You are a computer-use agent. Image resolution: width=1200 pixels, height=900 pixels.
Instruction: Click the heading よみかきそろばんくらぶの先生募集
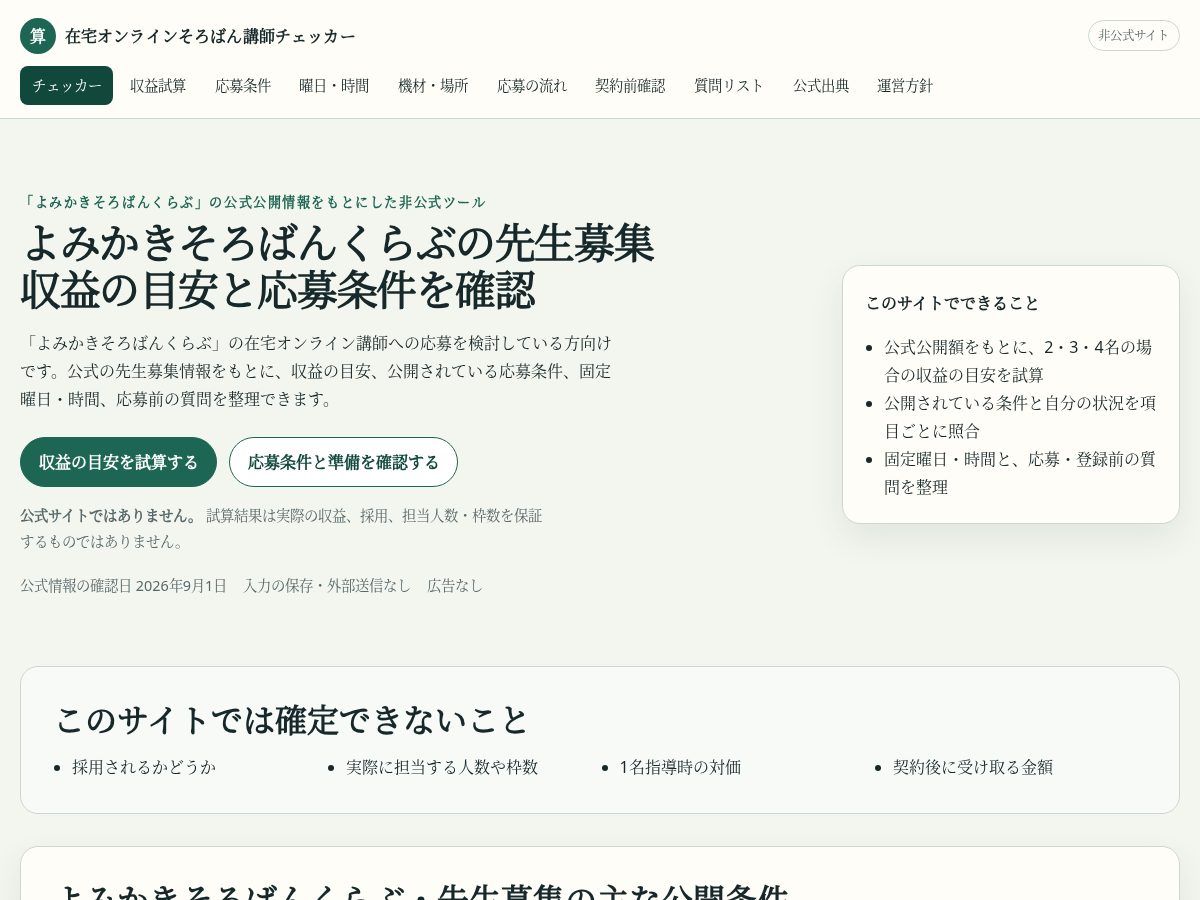click(x=337, y=243)
